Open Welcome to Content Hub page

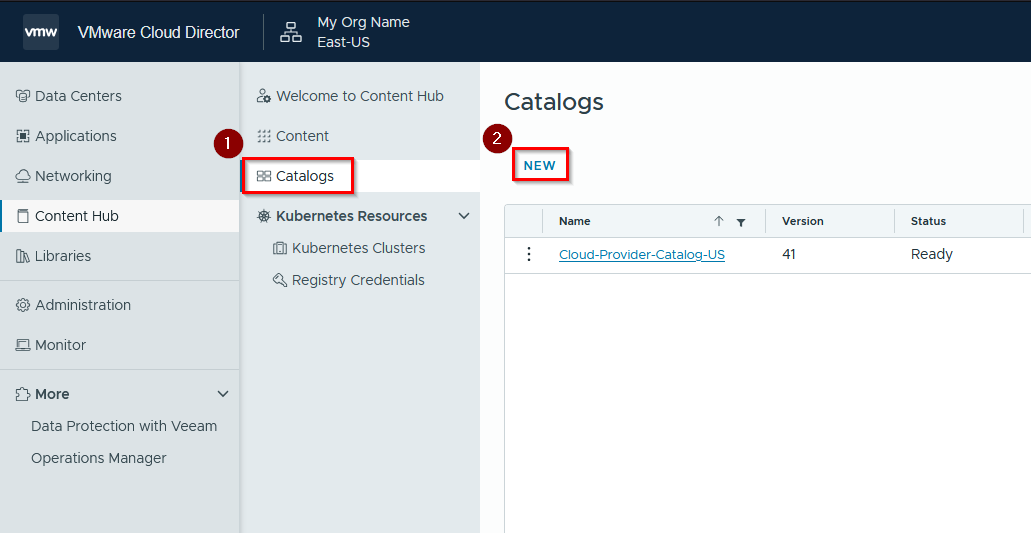click(x=360, y=96)
